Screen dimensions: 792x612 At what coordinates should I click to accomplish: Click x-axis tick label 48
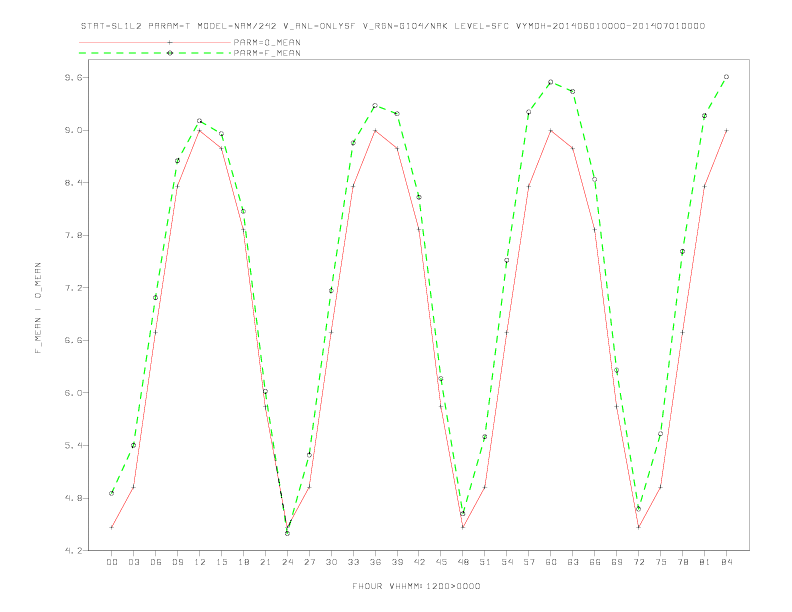point(463,562)
